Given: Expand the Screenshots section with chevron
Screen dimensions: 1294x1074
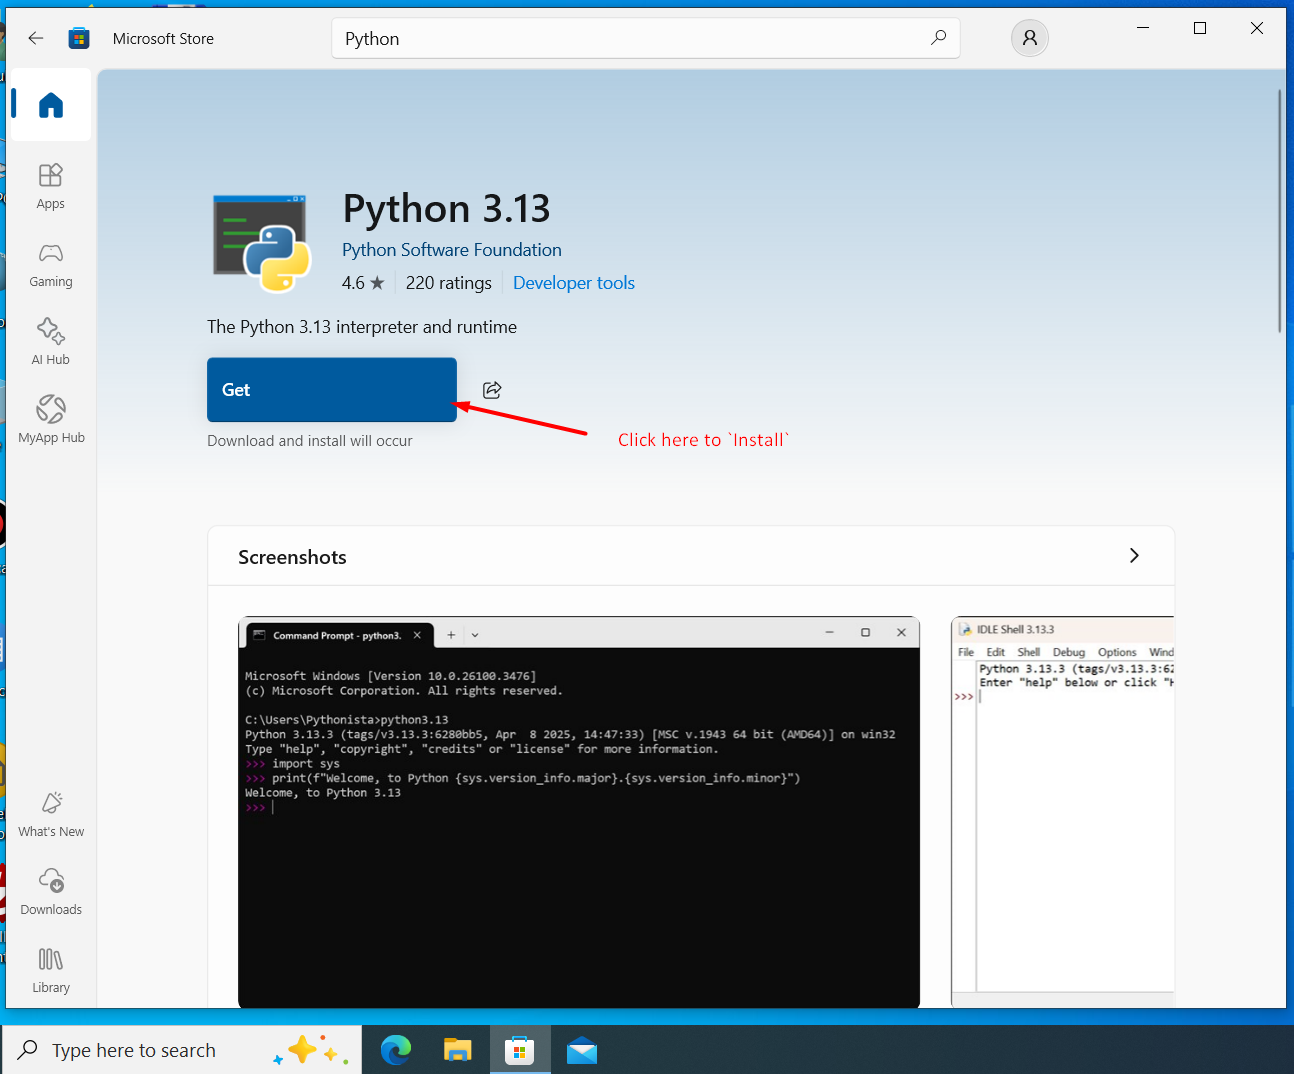Looking at the screenshot, I should [x=1134, y=556].
